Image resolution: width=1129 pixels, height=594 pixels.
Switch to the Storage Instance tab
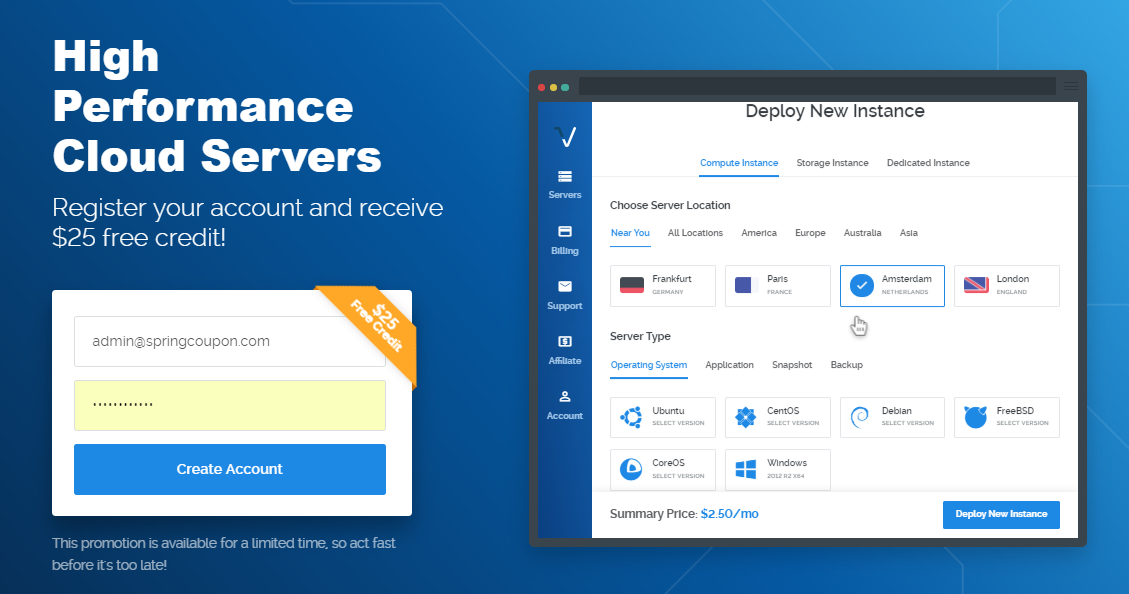click(x=832, y=163)
